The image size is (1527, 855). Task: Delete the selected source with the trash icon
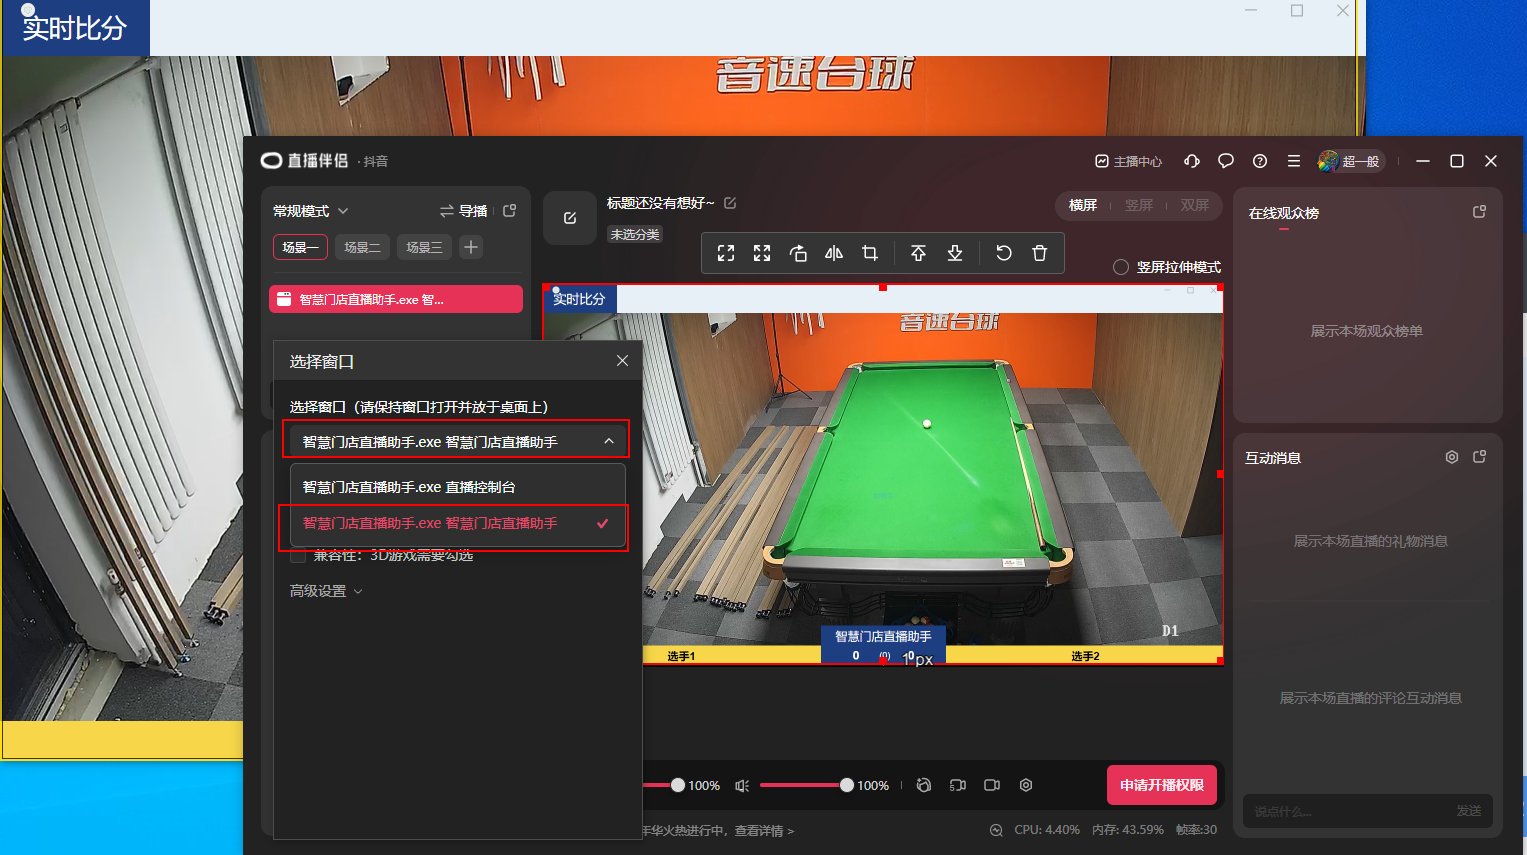[x=1040, y=253]
